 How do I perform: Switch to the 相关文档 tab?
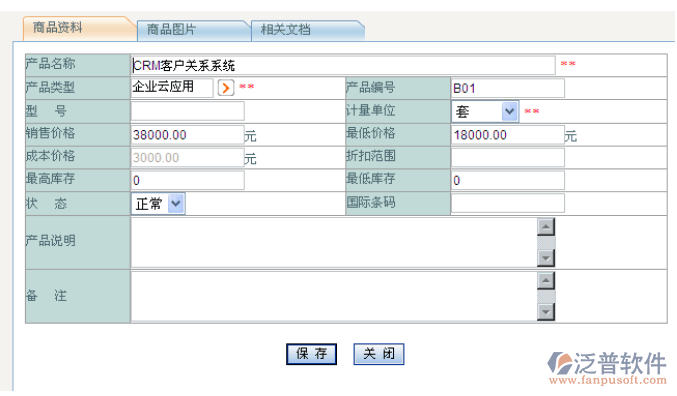click(308, 30)
